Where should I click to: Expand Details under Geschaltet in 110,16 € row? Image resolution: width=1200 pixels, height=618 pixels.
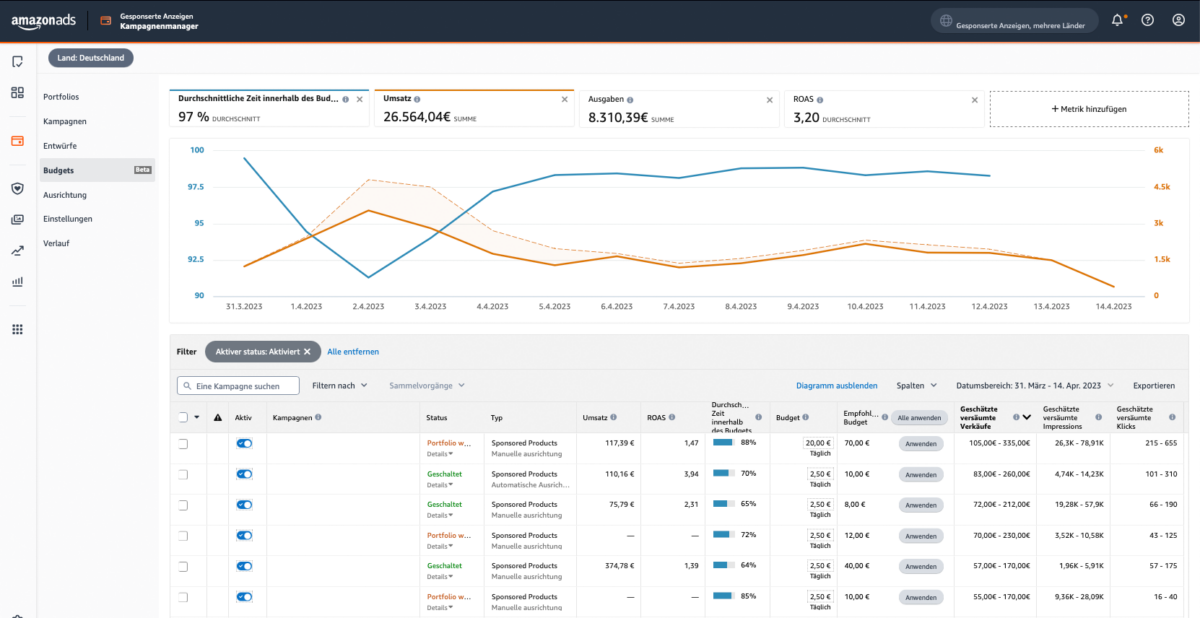click(x=441, y=484)
